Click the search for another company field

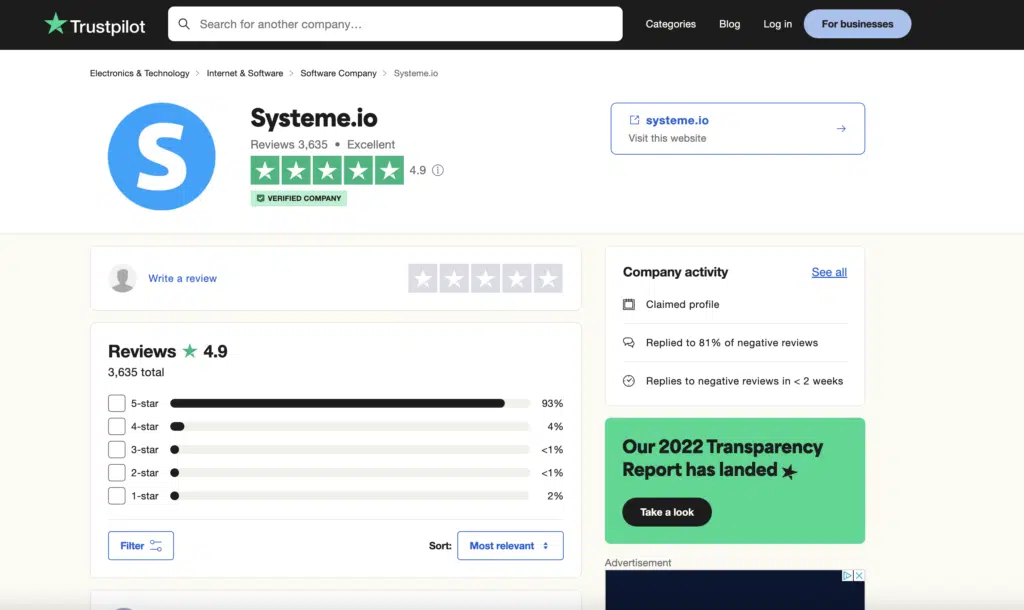pos(400,24)
